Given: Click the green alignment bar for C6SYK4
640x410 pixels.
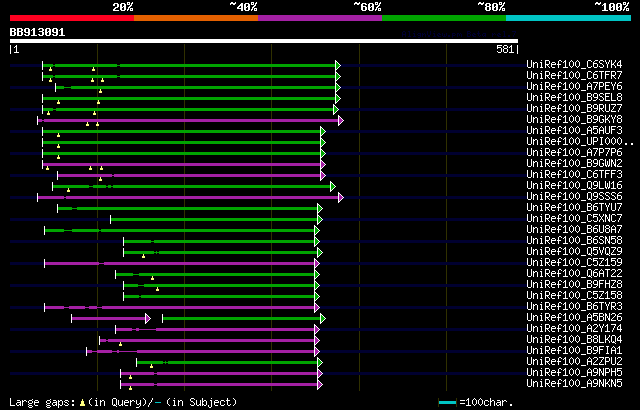Looking at the screenshot, I should tap(189, 65).
